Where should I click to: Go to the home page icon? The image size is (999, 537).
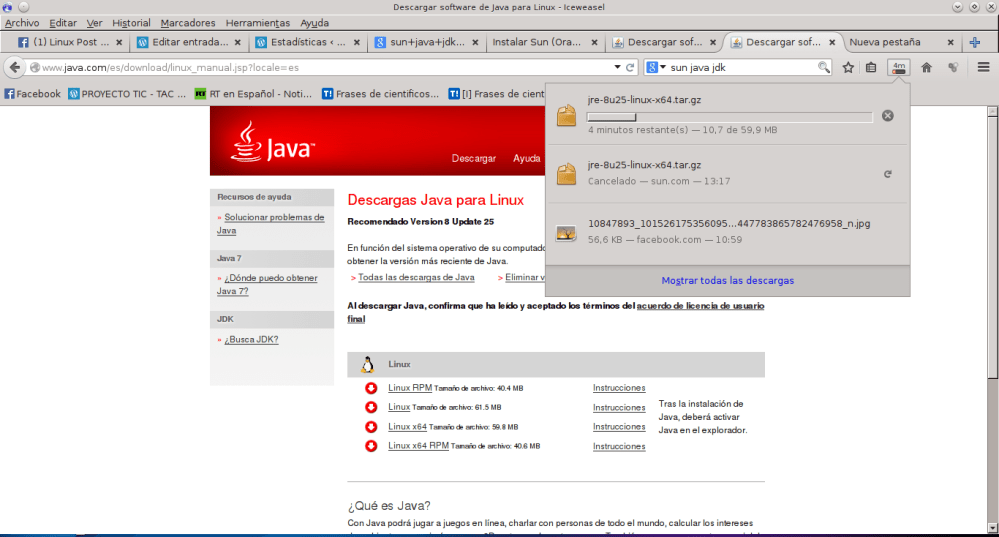(x=926, y=67)
